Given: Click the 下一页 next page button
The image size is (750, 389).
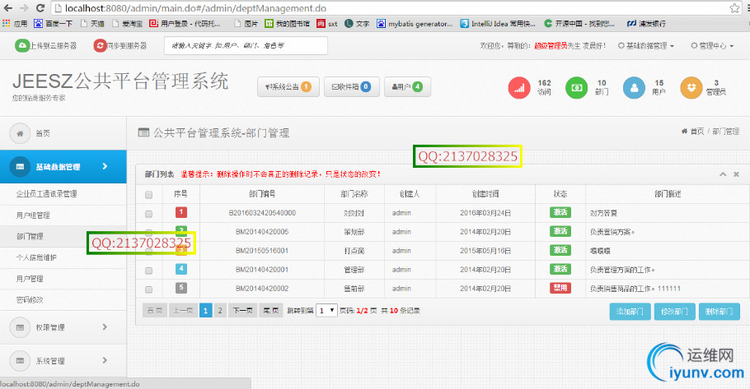Looking at the screenshot, I should point(243,311).
